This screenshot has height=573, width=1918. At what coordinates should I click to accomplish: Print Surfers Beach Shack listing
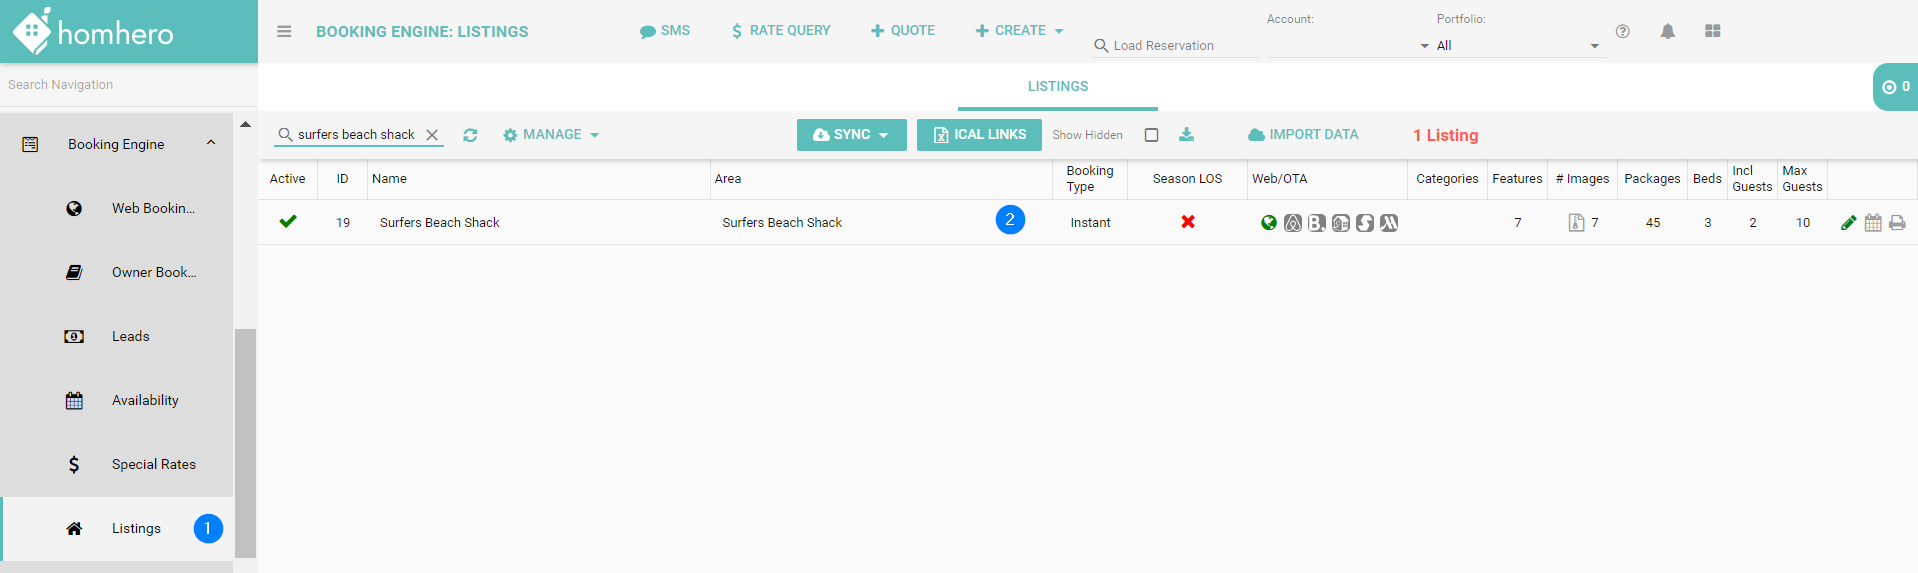(1897, 223)
